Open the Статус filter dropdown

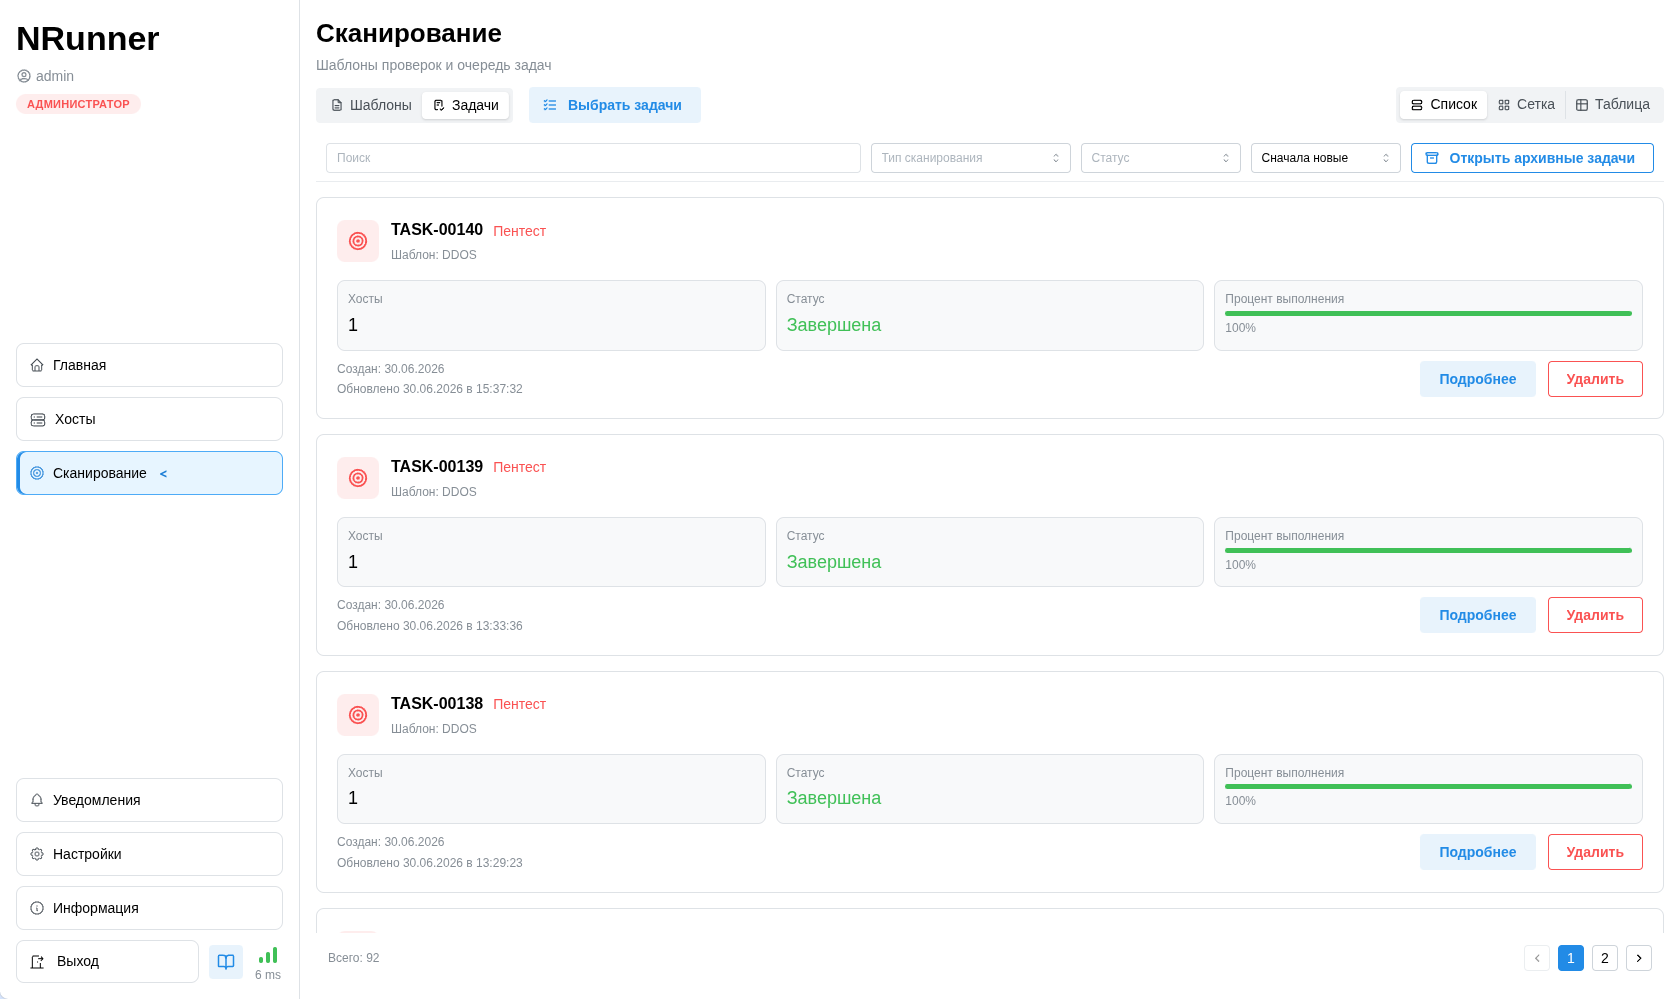click(x=1160, y=158)
